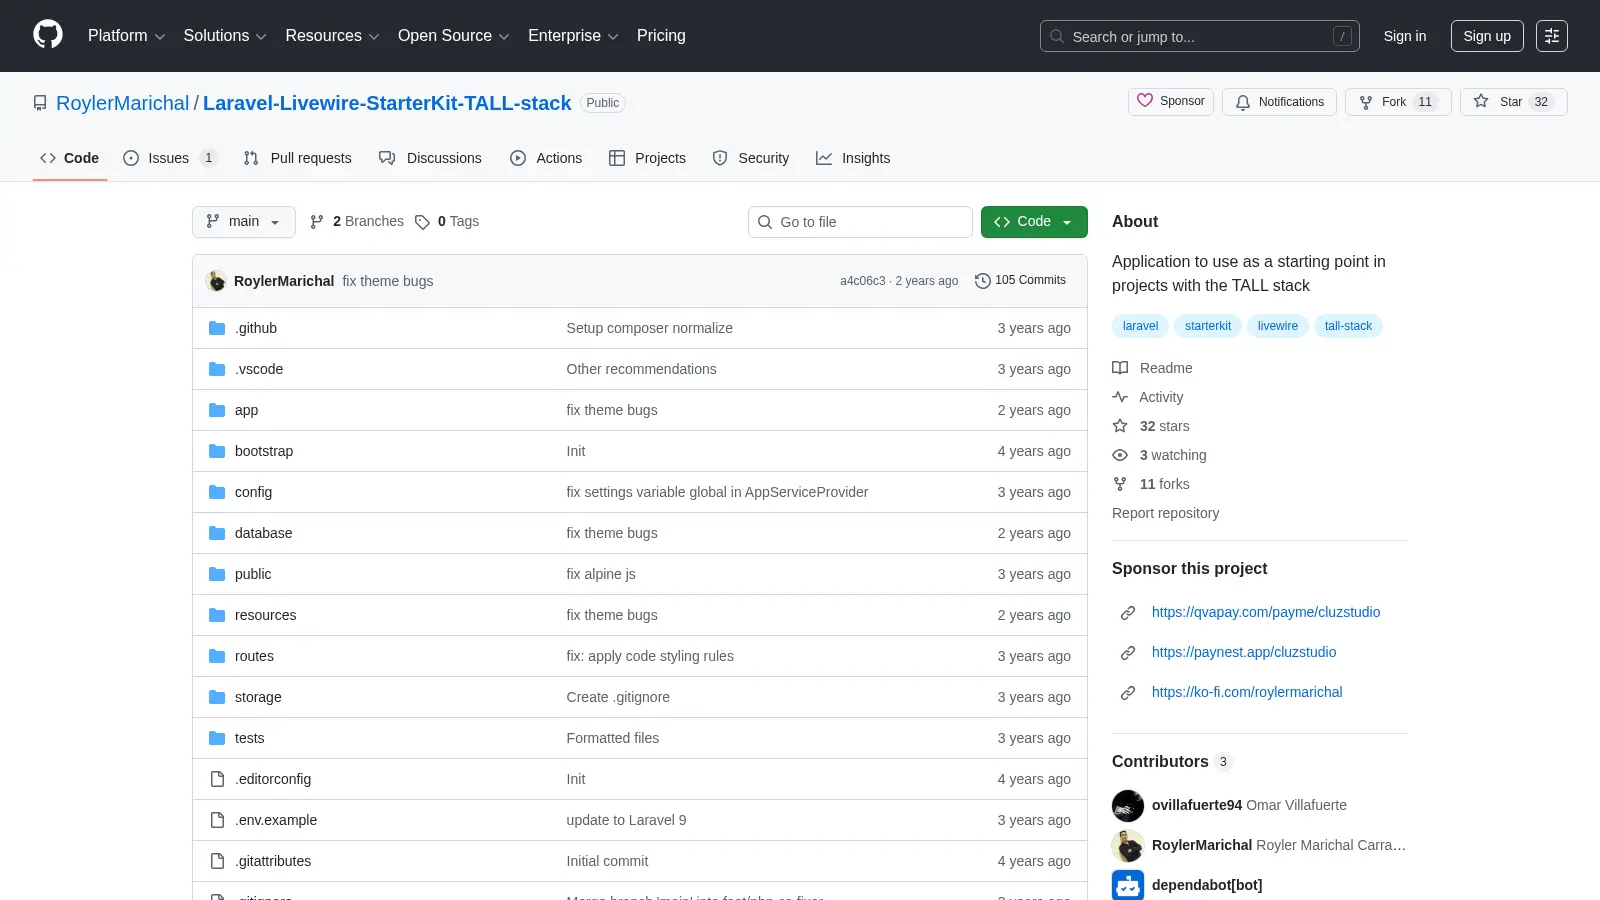Viewport: 1600px width, 900px height.
Task: Click the .env.example file icon
Action: pos(217,820)
